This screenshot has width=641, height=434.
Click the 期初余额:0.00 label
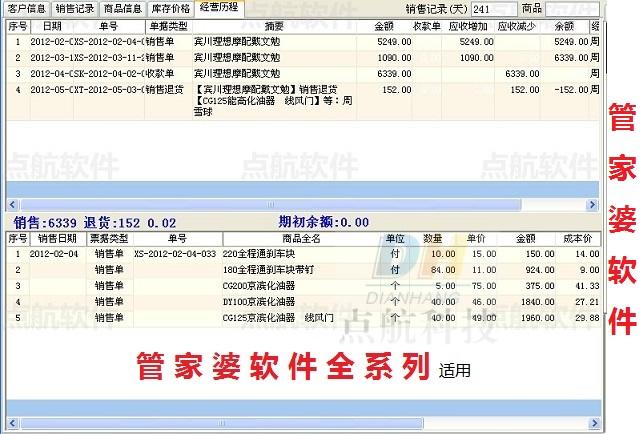323,222
